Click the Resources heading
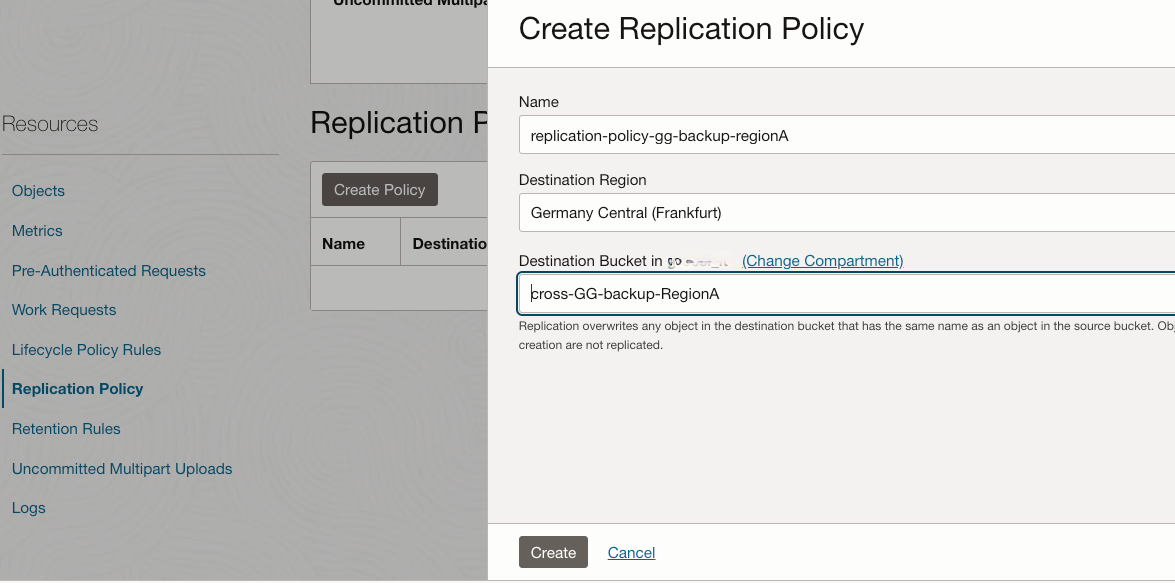Screen dimensions: 1175x583 [49, 124]
